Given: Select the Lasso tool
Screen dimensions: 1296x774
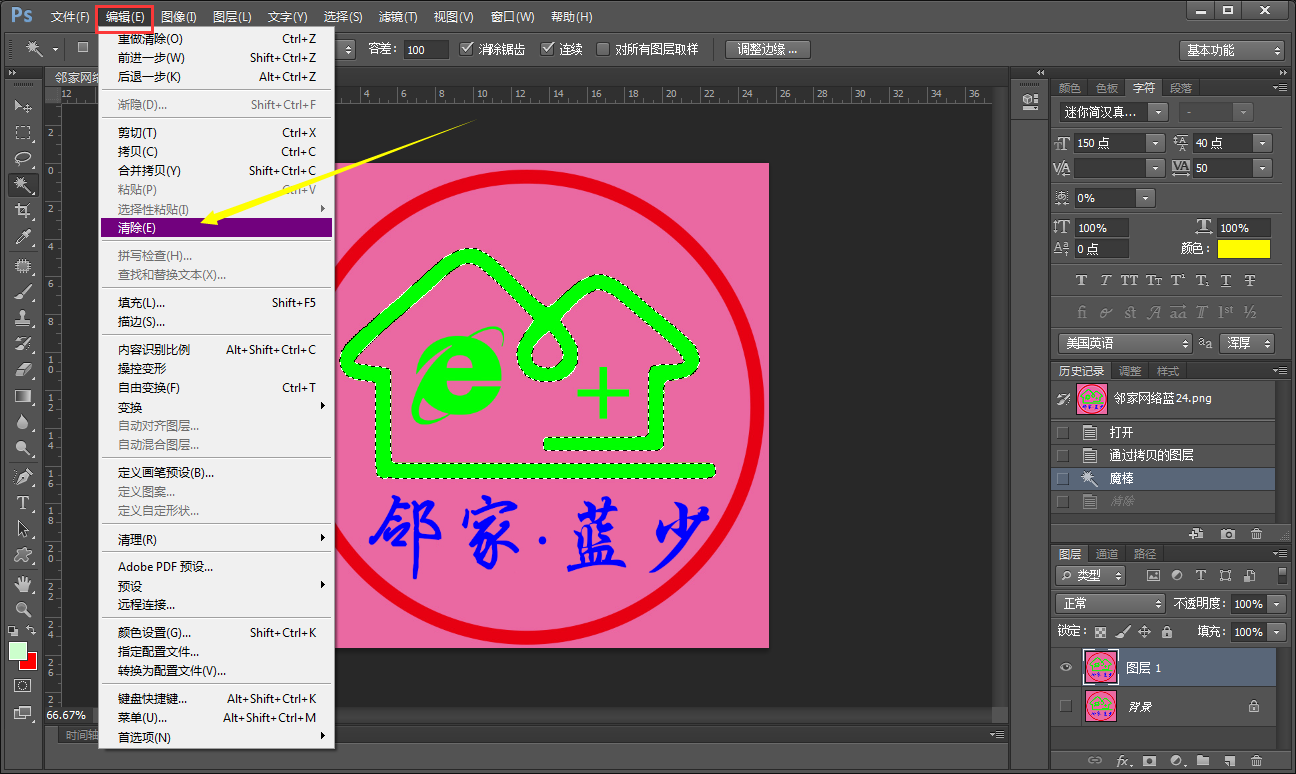Looking at the screenshot, I should tap(23, 158).
